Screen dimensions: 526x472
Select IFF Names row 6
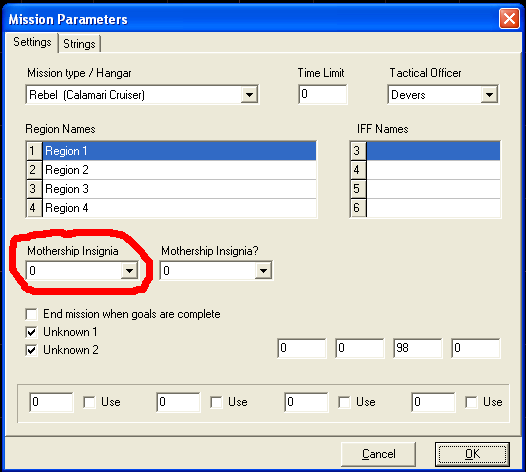tap(425, 208)
